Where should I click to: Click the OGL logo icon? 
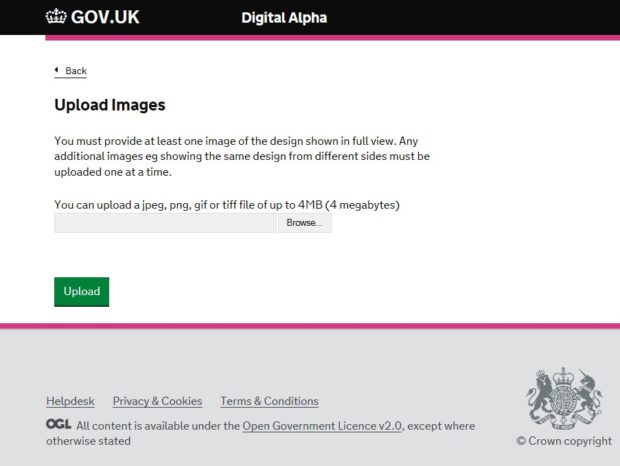click(x=59, y=424)
